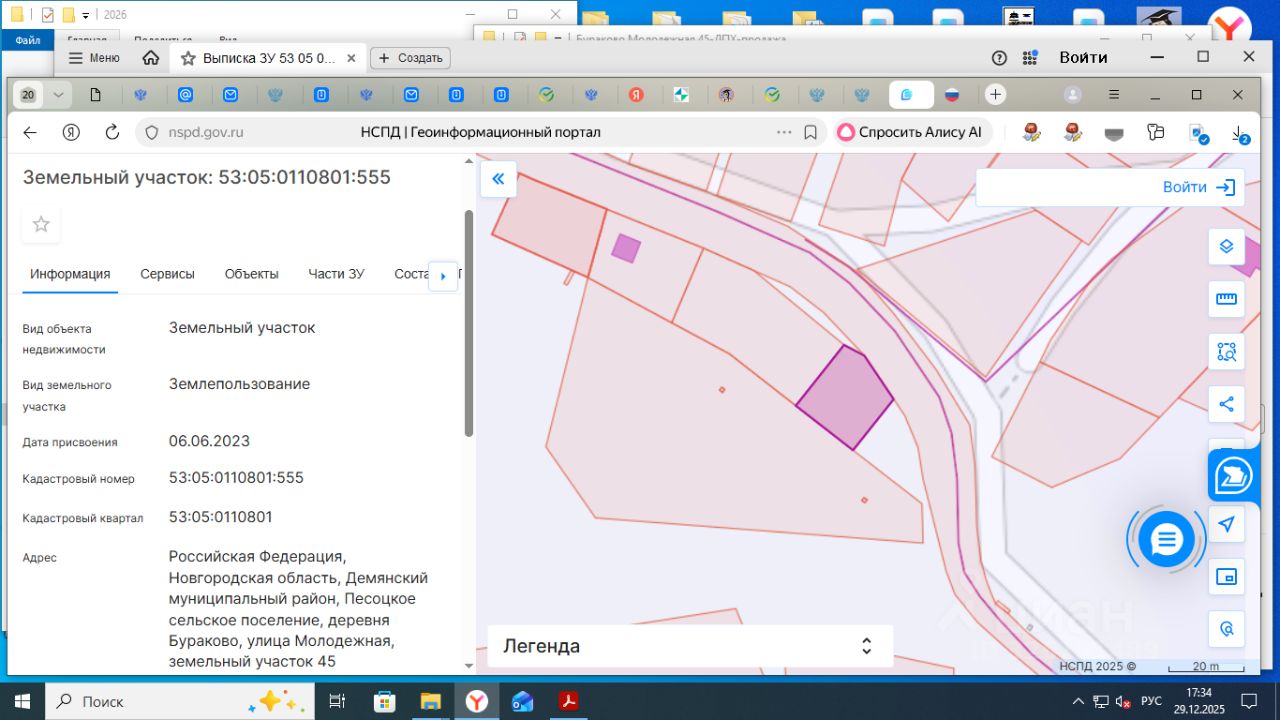The height and width of the screenshot is (720, 1280).
Task: Go back in browser history
Action: pyautogui.click(x=30, y=132)
